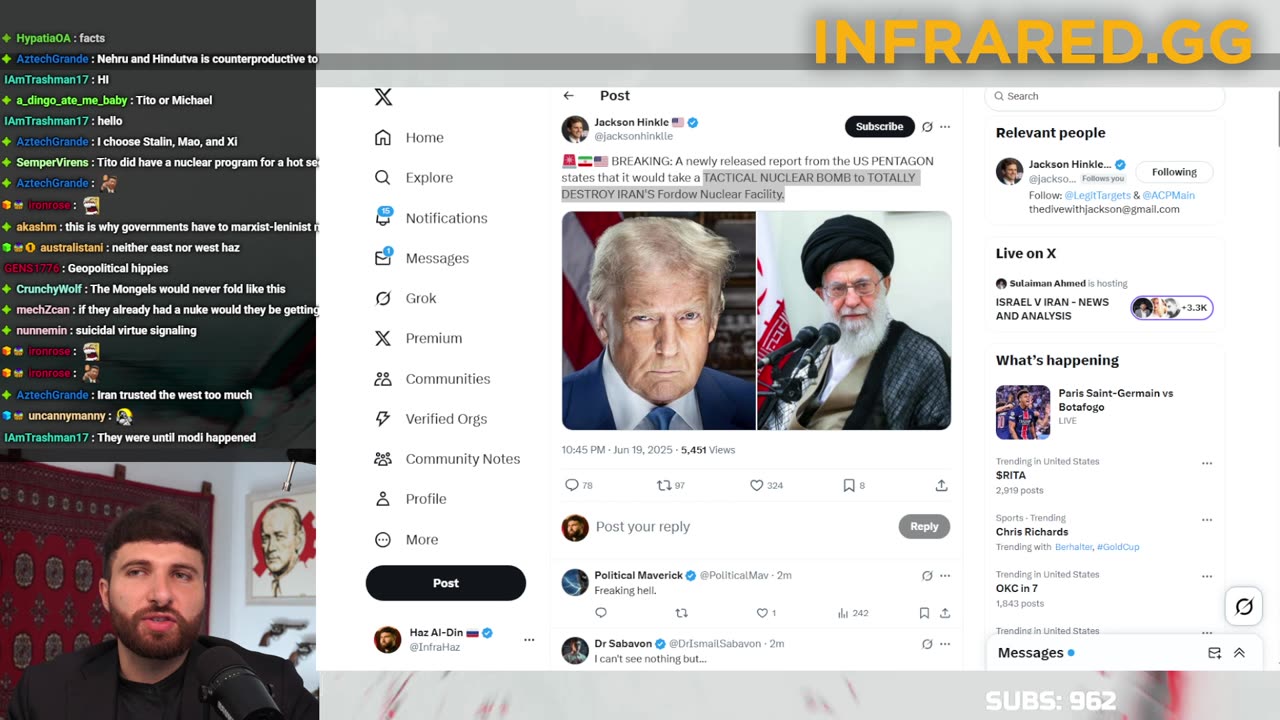Click the More circle icon
1280x720 pixels.
[x=383, y=540]
